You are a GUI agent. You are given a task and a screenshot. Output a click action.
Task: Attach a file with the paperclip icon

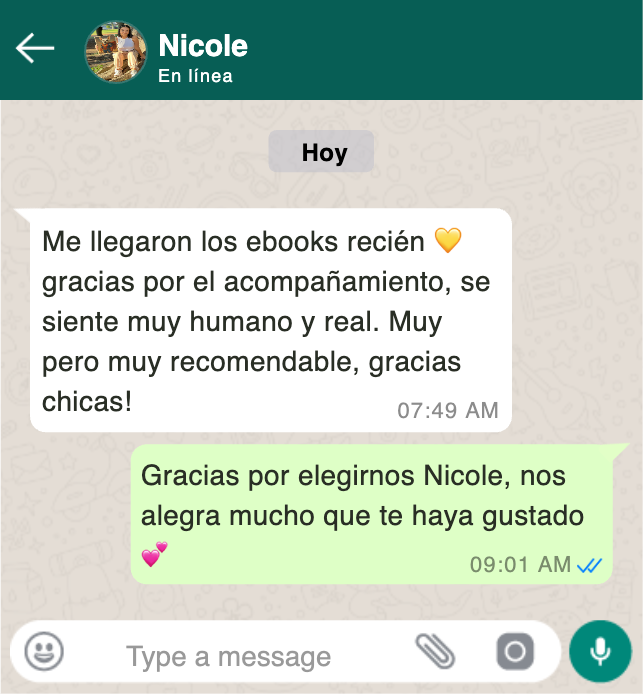[x=435, y=651]
